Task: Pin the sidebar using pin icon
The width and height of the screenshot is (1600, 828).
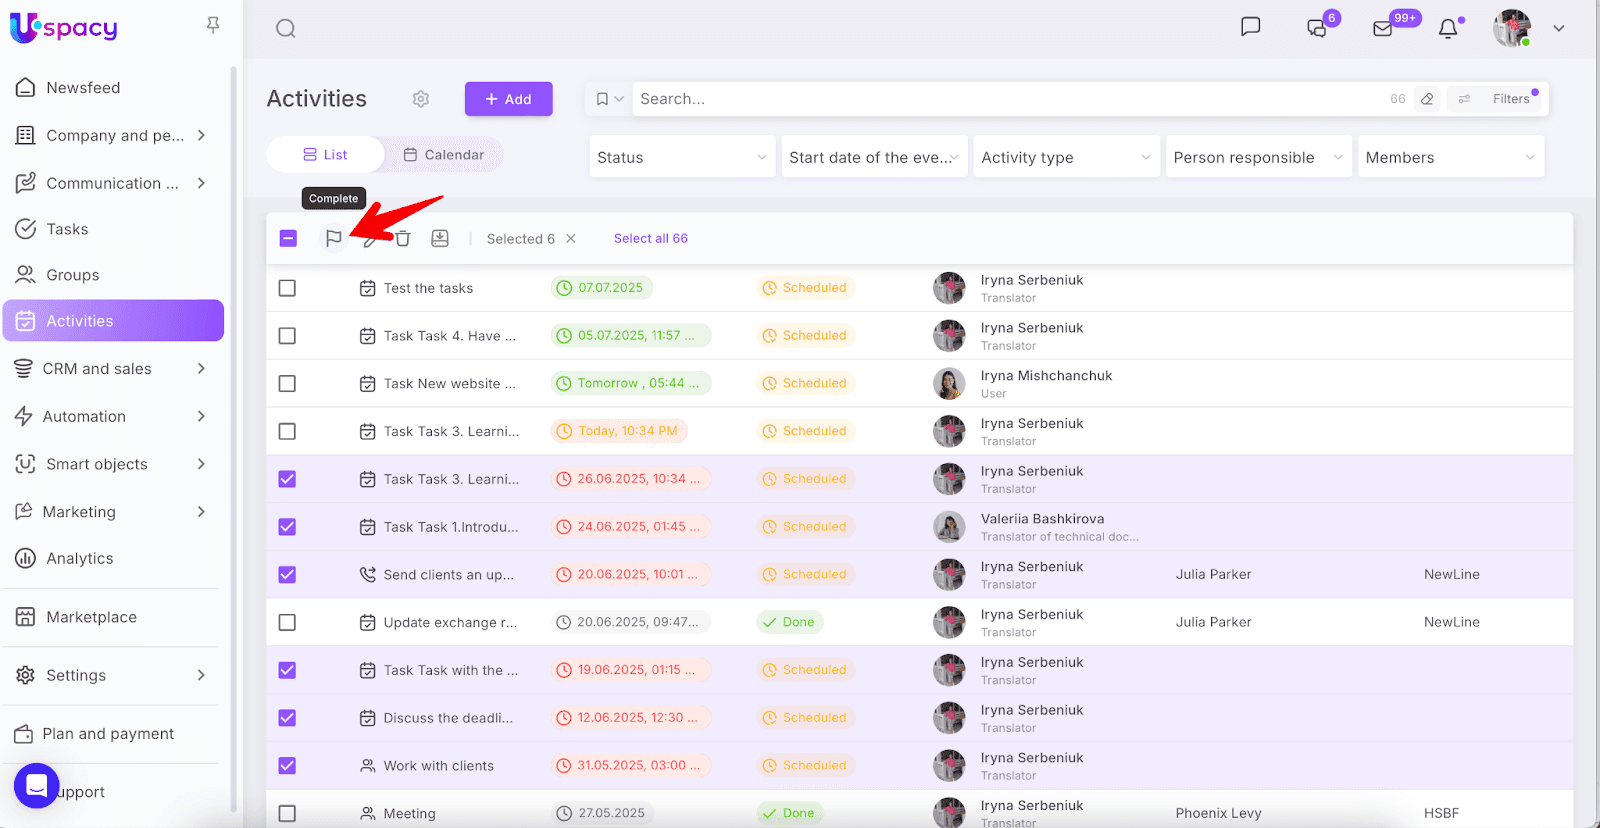Action: click(x=213, y=25)
